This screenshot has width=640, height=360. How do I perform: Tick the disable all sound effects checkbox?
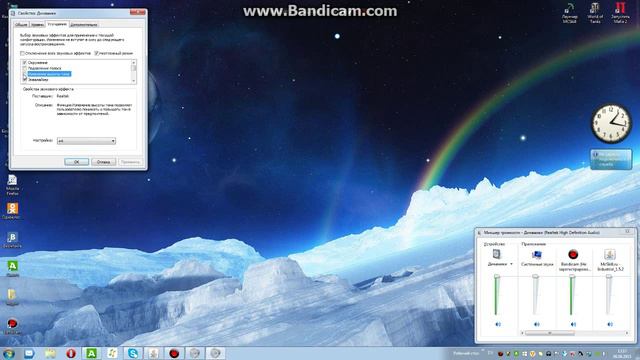click(23, 53)
